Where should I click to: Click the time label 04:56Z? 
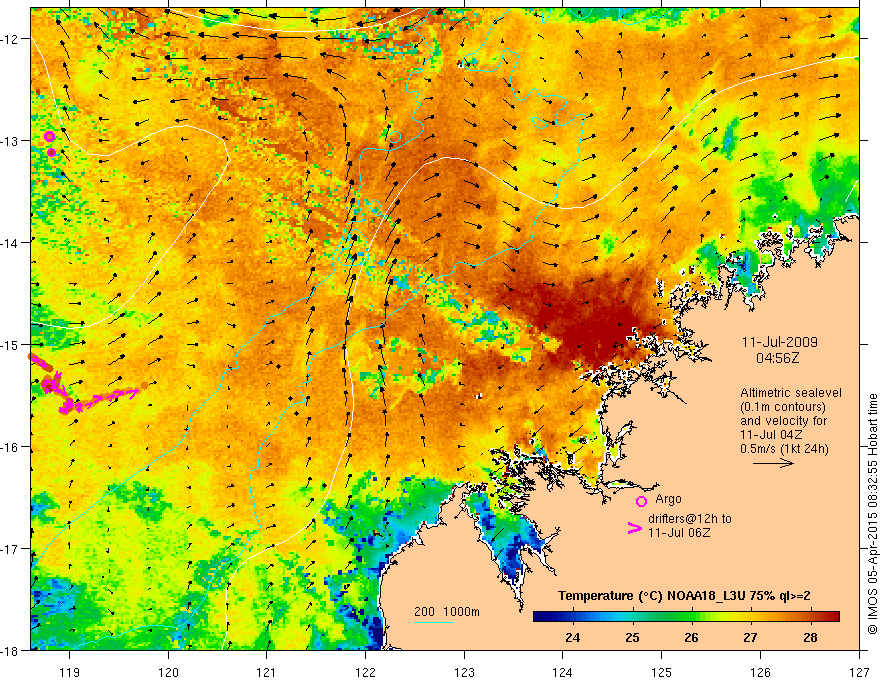[x=778, y=358]
